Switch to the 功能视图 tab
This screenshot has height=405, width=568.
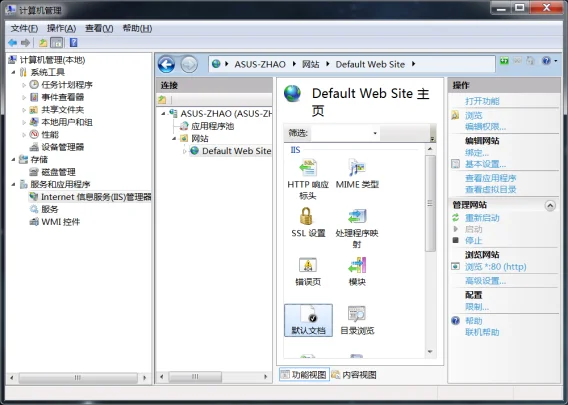[304, 375]
